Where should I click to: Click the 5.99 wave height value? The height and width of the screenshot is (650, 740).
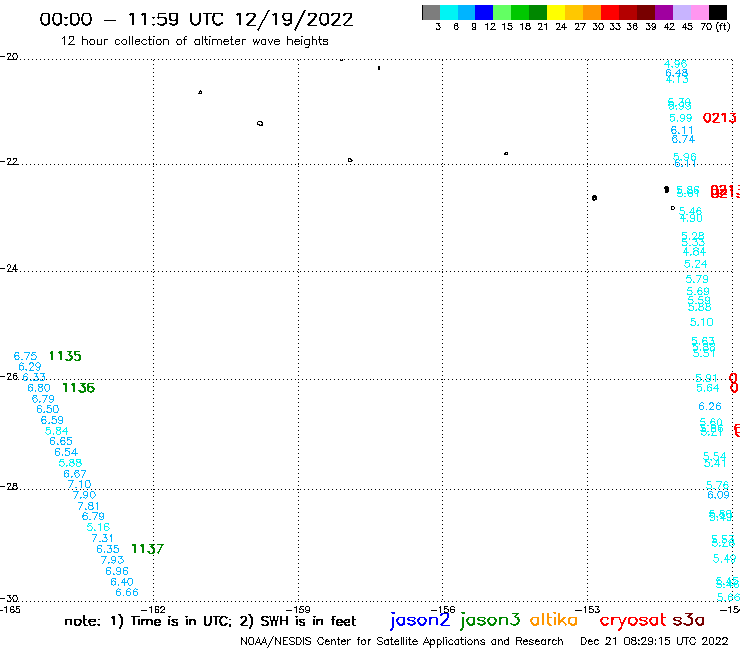[681, 118]
